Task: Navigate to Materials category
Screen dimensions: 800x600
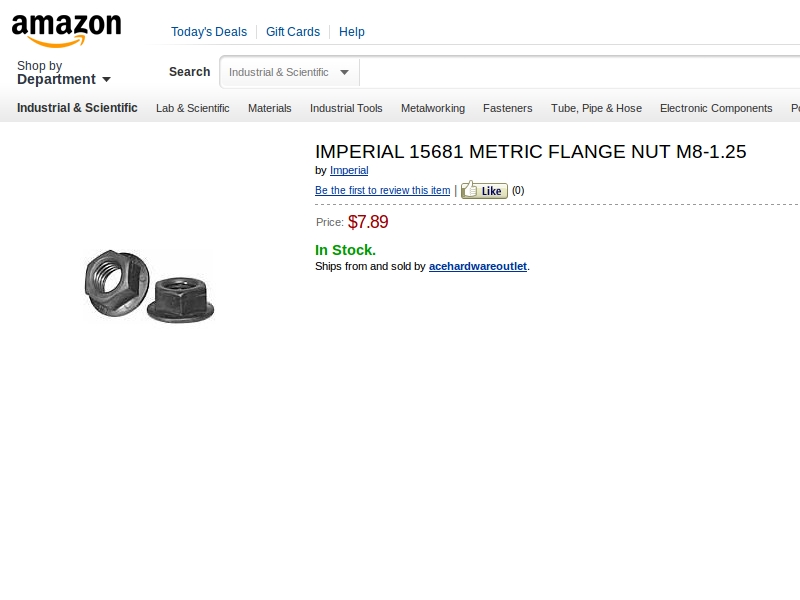Action: (x=270, y=108)
